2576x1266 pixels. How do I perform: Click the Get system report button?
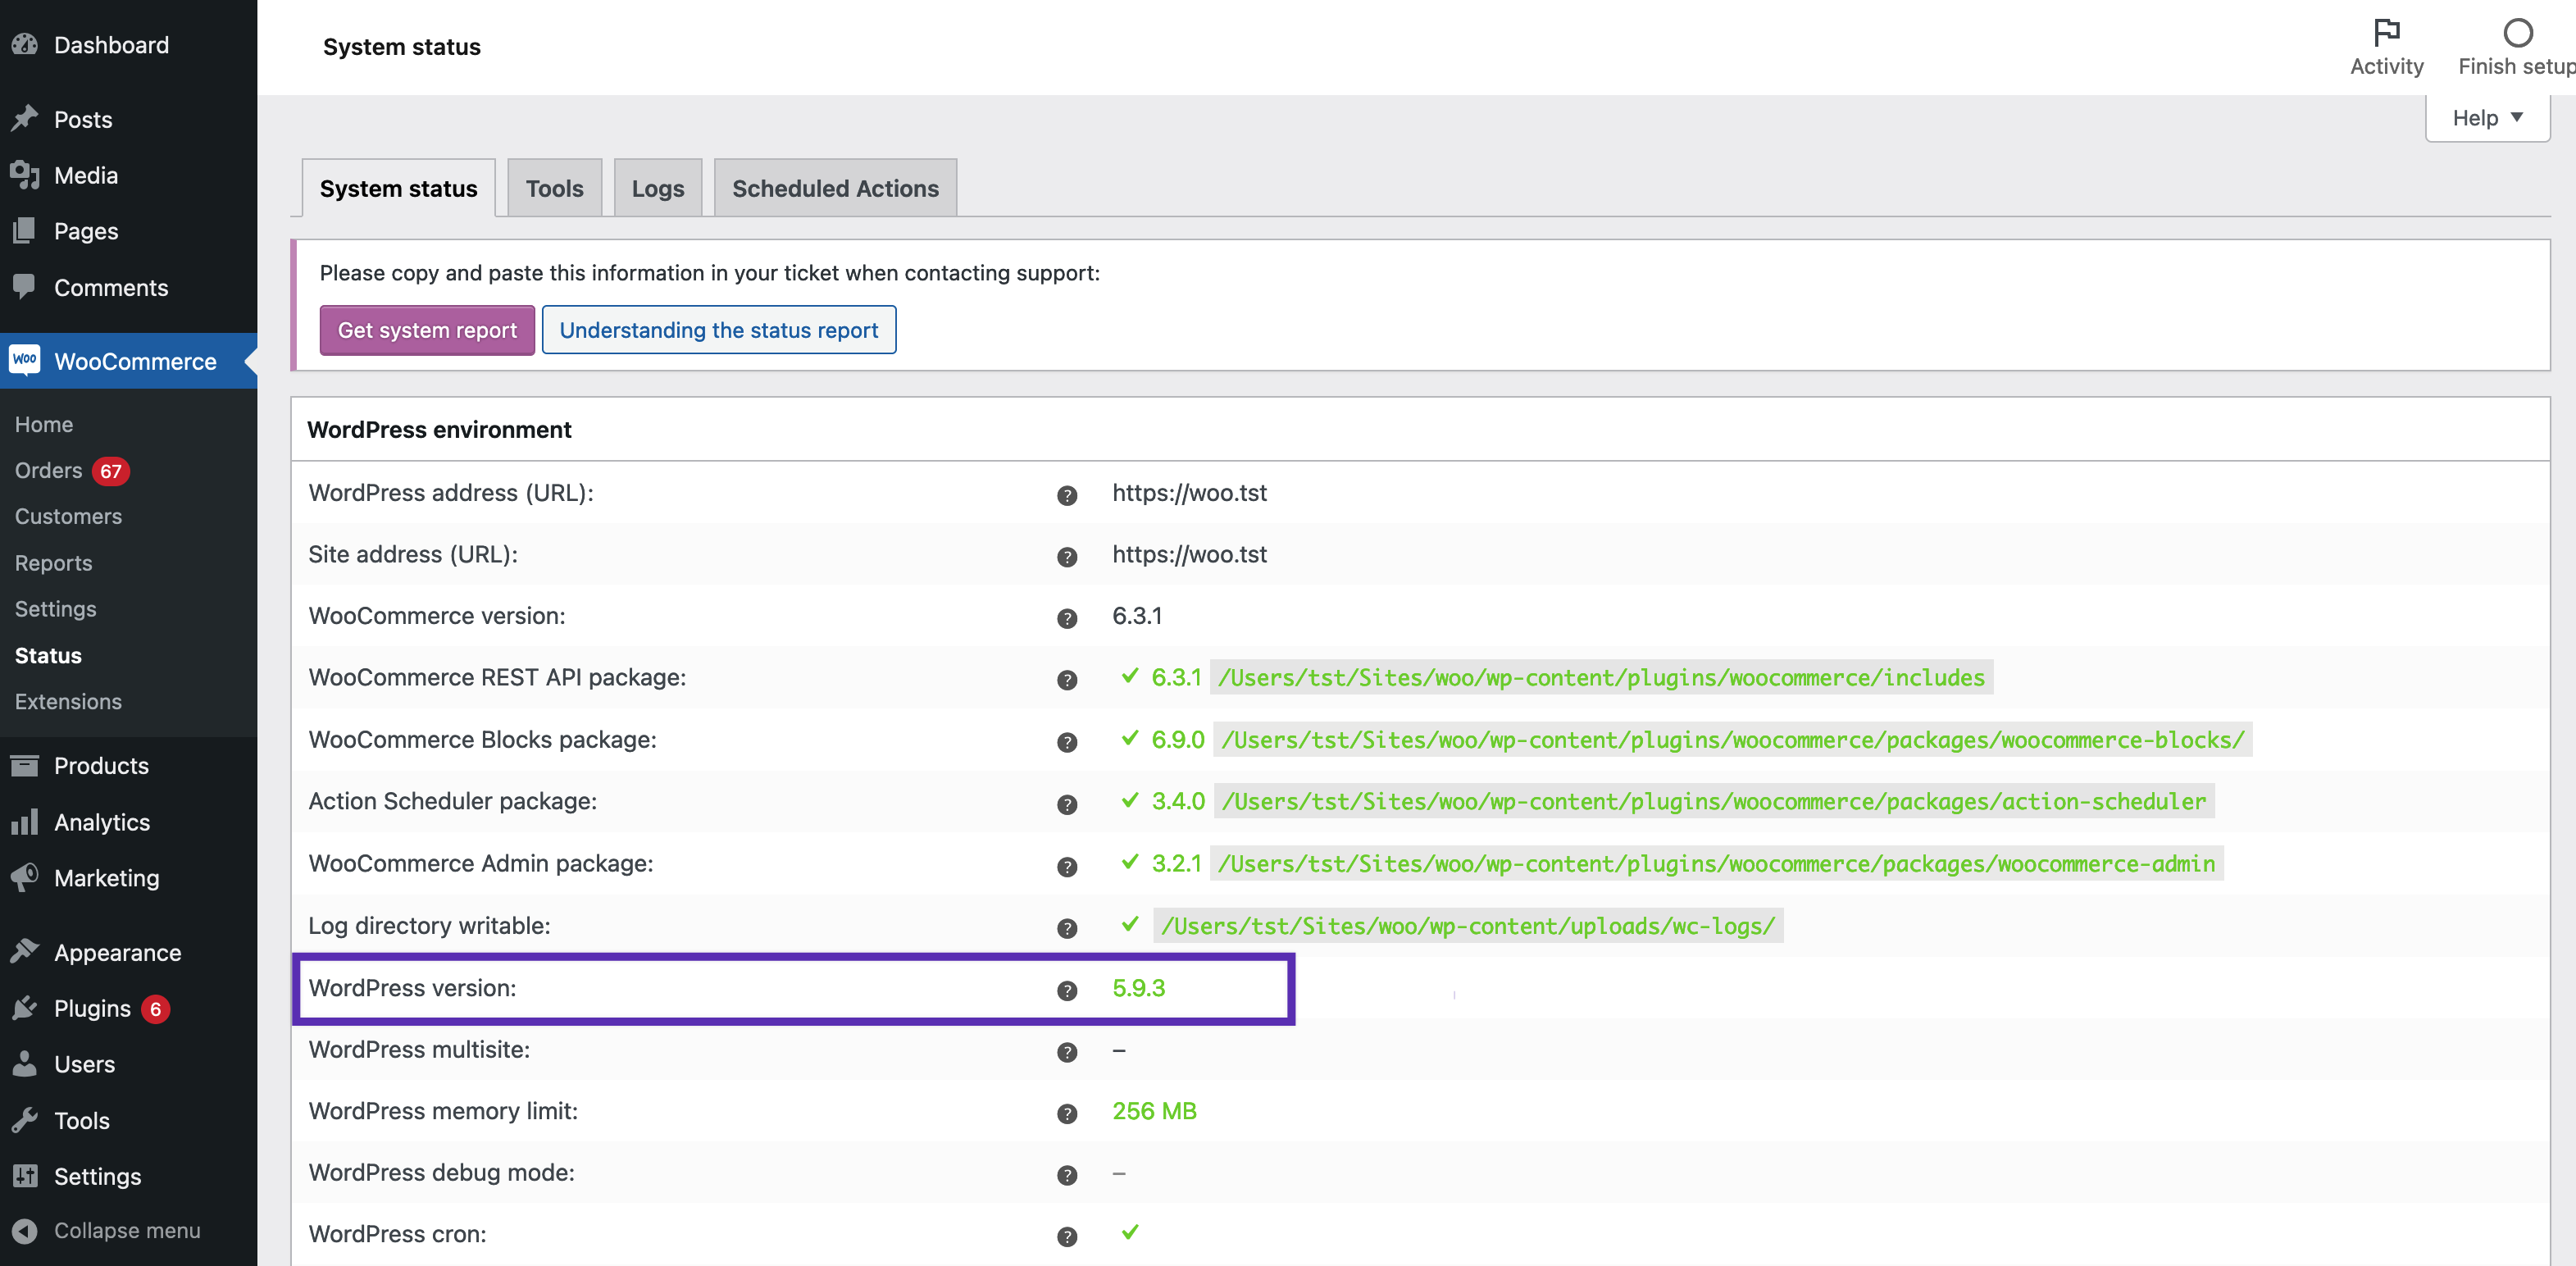(427, 330)
